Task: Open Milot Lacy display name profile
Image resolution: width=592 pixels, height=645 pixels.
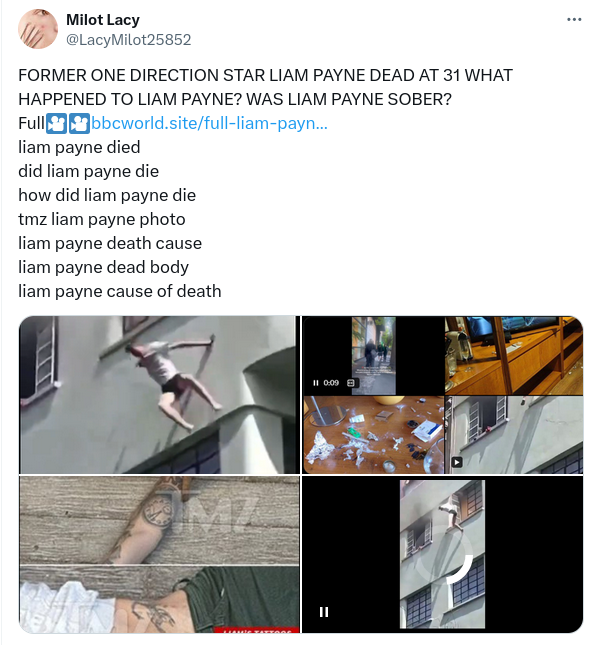Action: tap(103, 19)
